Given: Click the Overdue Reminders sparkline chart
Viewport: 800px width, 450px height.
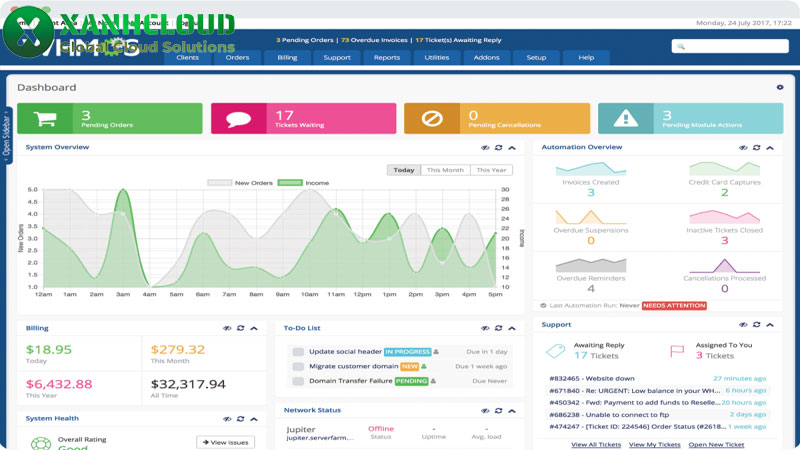Looking at the screenshot, I should pos(590,265).
